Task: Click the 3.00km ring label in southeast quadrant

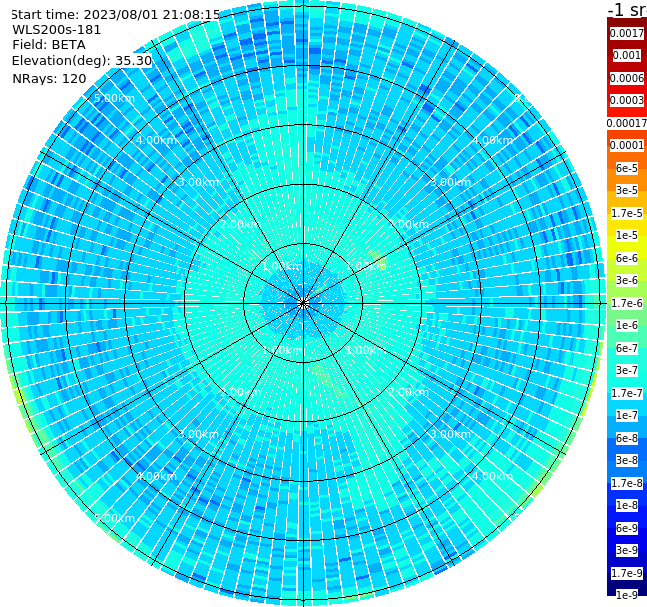Action: 450,434
